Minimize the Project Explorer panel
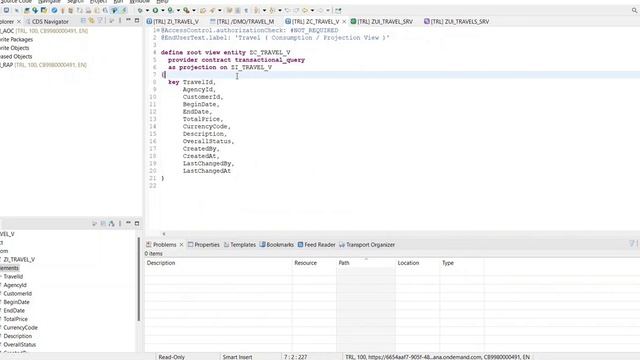640x360 pixels. click(128, 20)
